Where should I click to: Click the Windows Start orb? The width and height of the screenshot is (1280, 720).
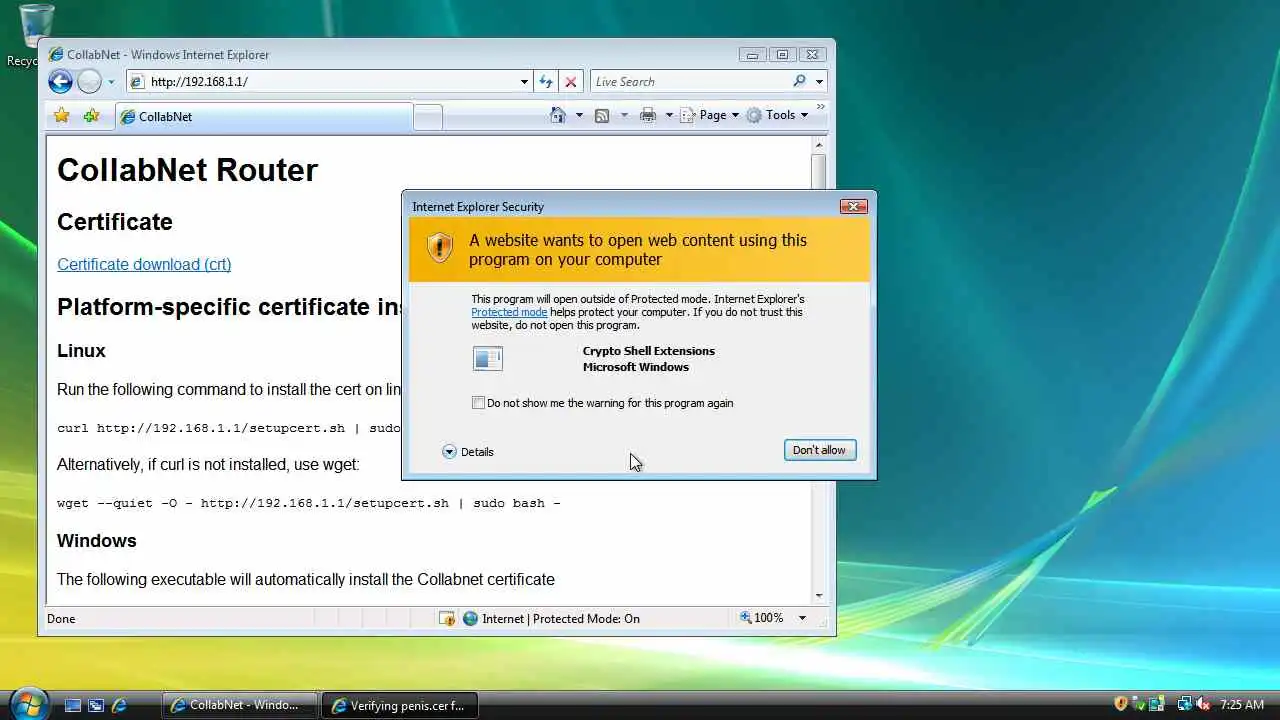pyautogui.click(x=28, y=703)
